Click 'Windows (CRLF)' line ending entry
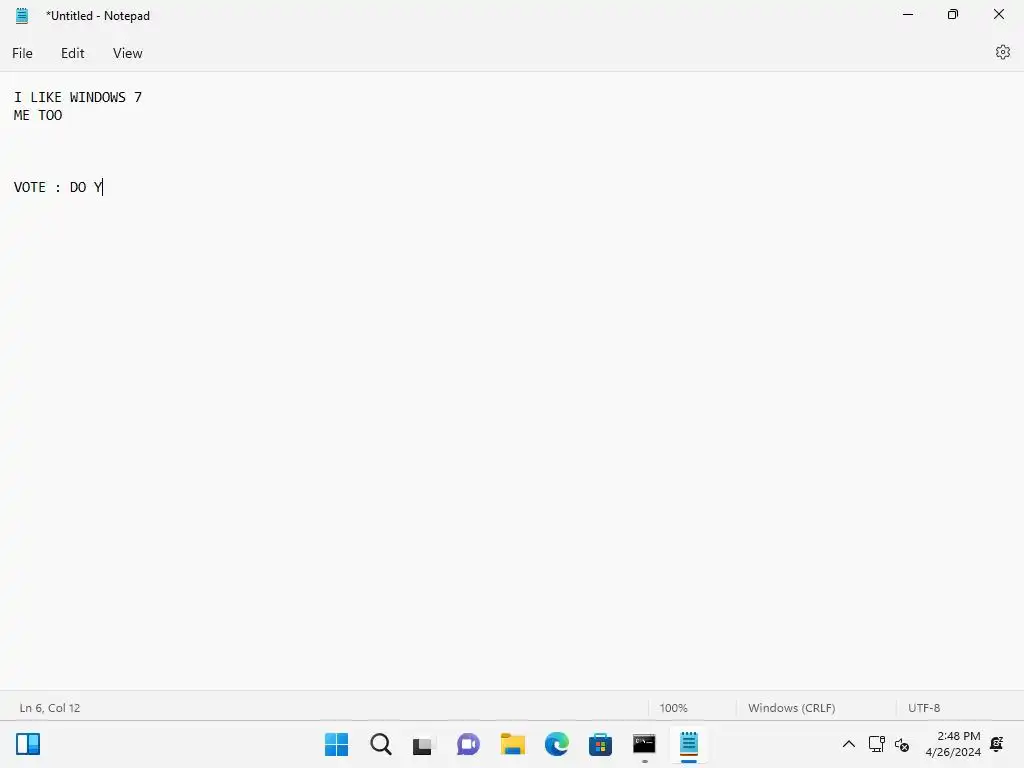Viewport: 1024px width, 768px height. (792, 708)
